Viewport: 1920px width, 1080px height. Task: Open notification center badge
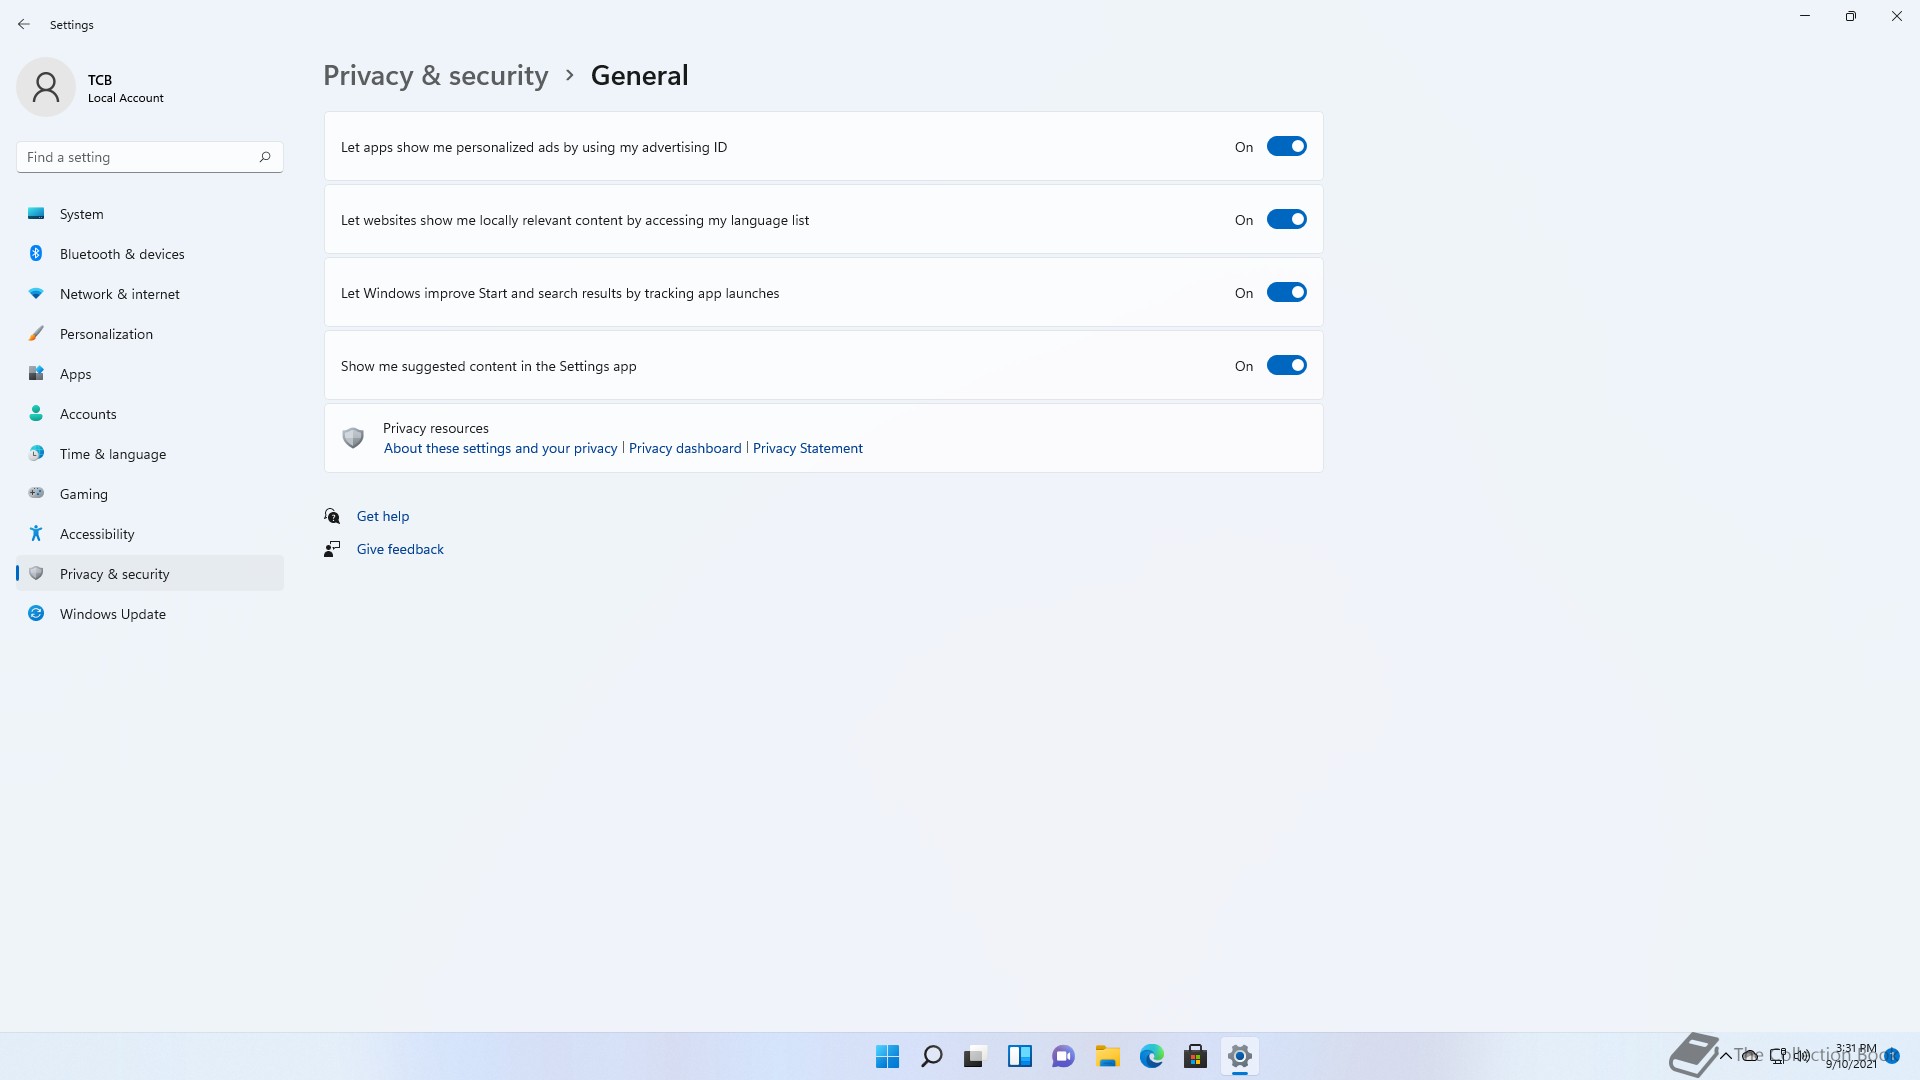1892,1056
